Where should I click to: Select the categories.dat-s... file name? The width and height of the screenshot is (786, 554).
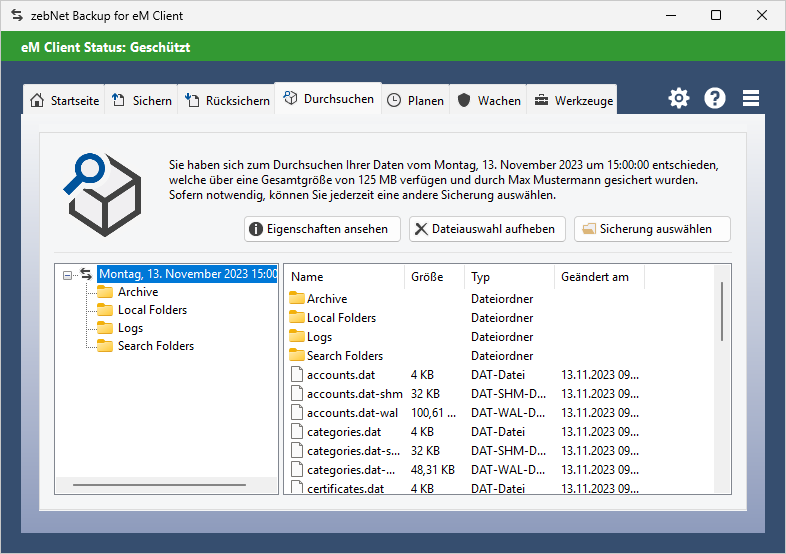353,451
